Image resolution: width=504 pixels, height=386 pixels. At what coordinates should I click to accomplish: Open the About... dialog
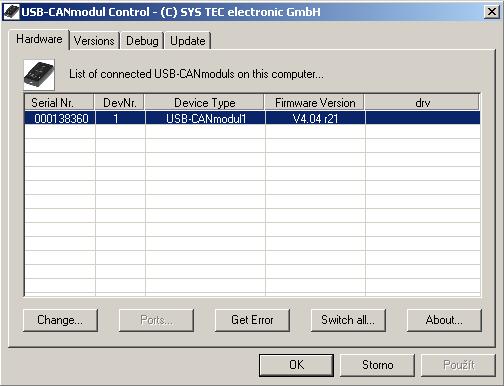444,320
